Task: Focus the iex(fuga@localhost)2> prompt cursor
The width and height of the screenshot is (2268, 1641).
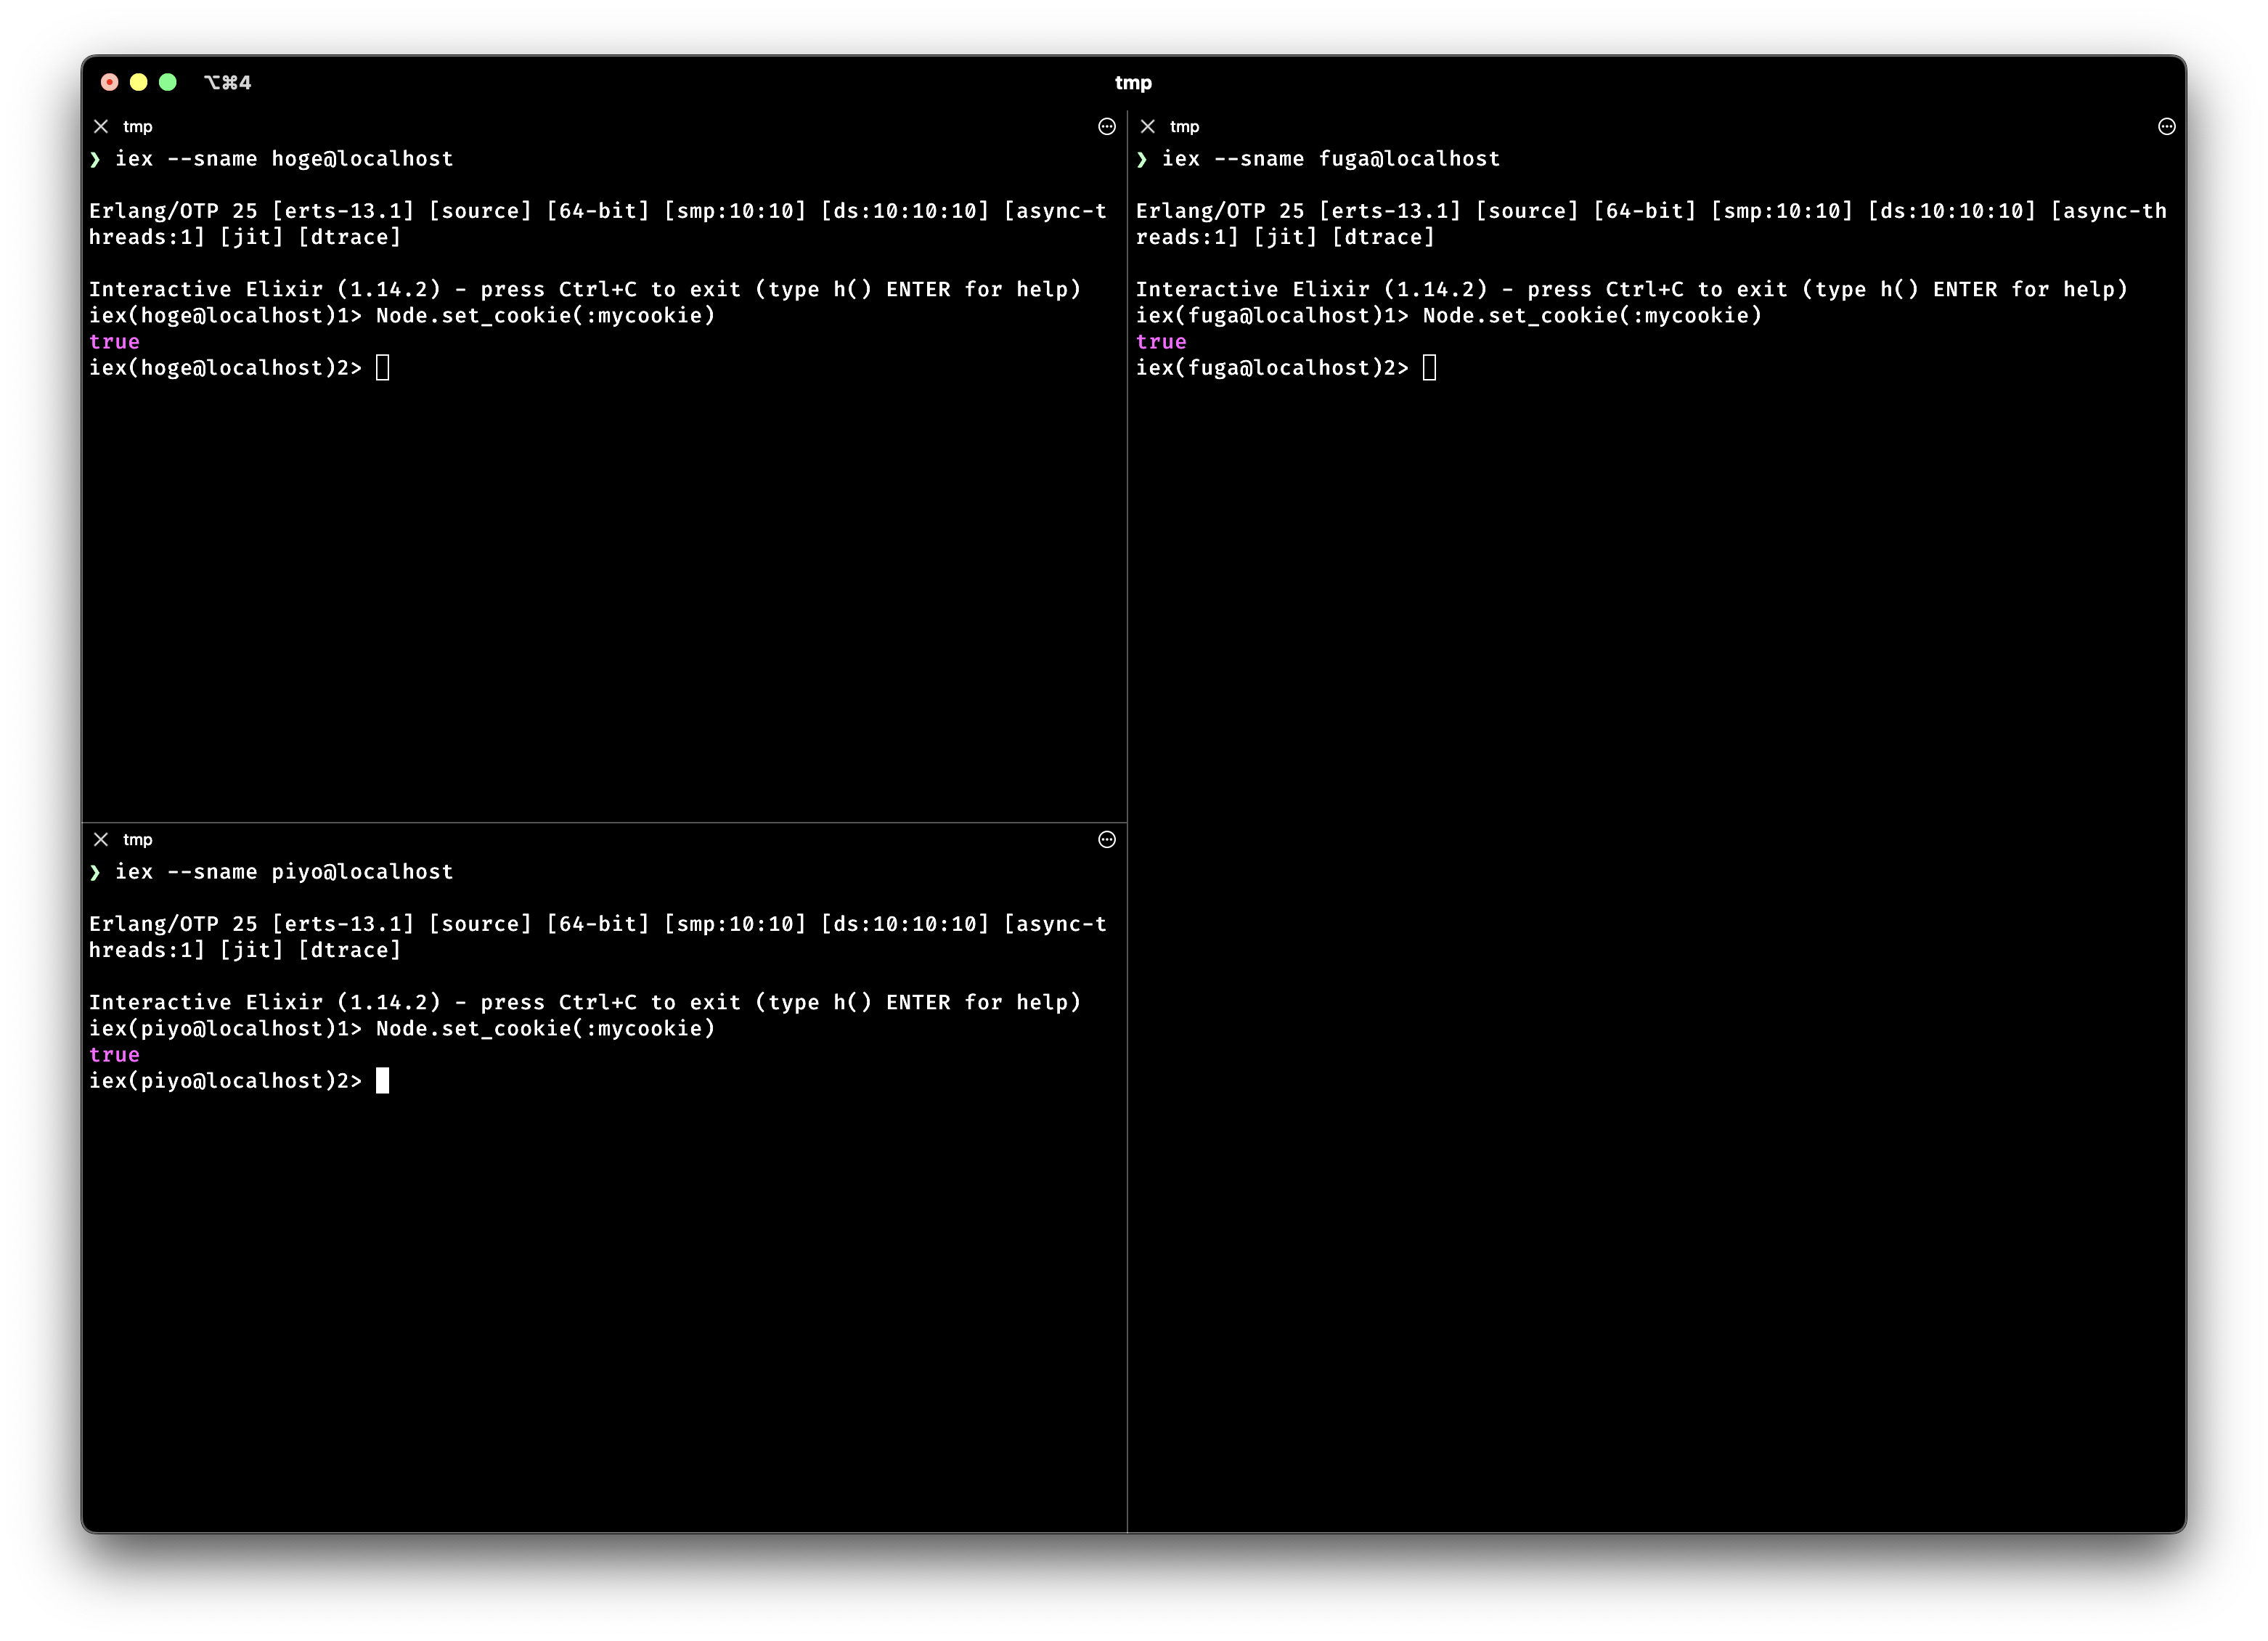Action: (1429, 368)
